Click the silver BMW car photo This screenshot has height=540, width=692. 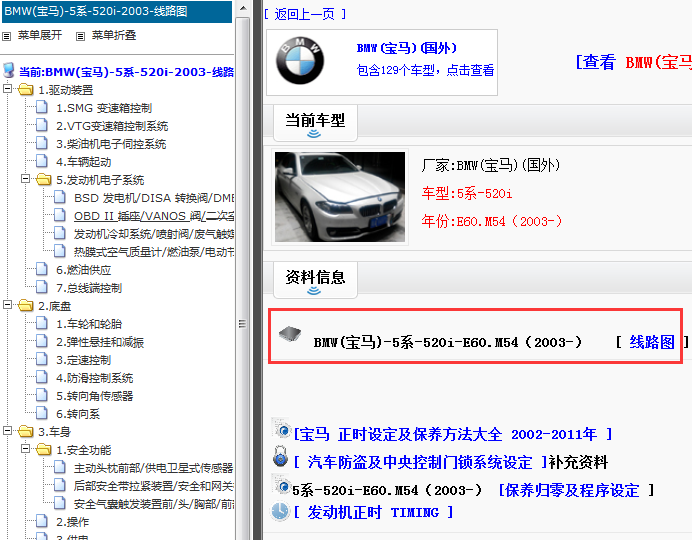[340, 197]
